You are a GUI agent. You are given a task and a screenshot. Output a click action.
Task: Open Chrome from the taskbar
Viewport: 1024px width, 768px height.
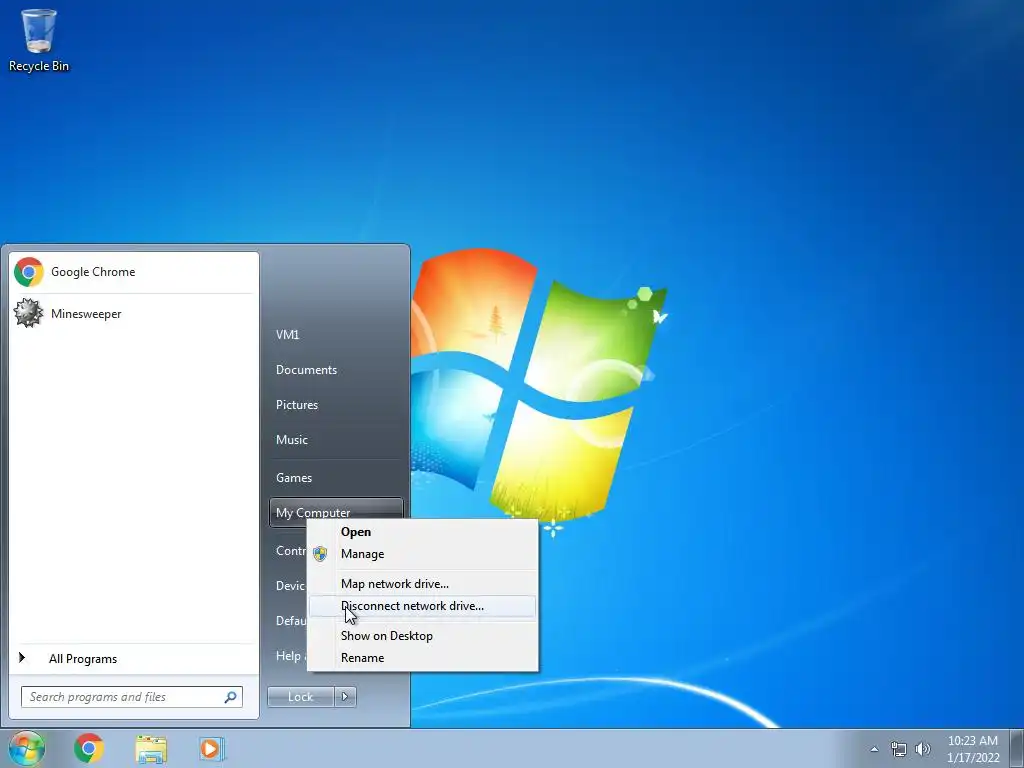point(89,748)
